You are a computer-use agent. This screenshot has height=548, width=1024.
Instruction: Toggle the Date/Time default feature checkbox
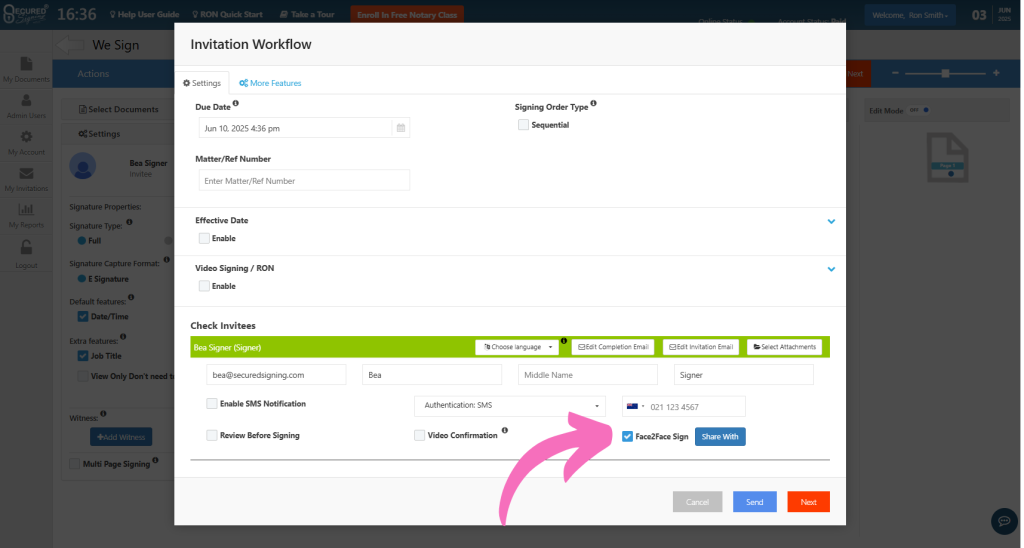[83, 316]
